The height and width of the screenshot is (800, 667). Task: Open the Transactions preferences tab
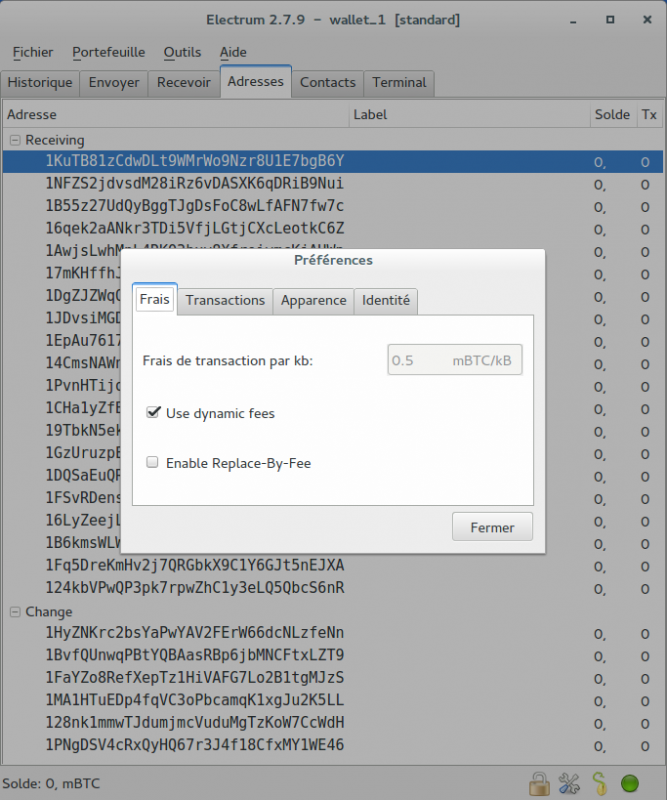click(225, 301)
